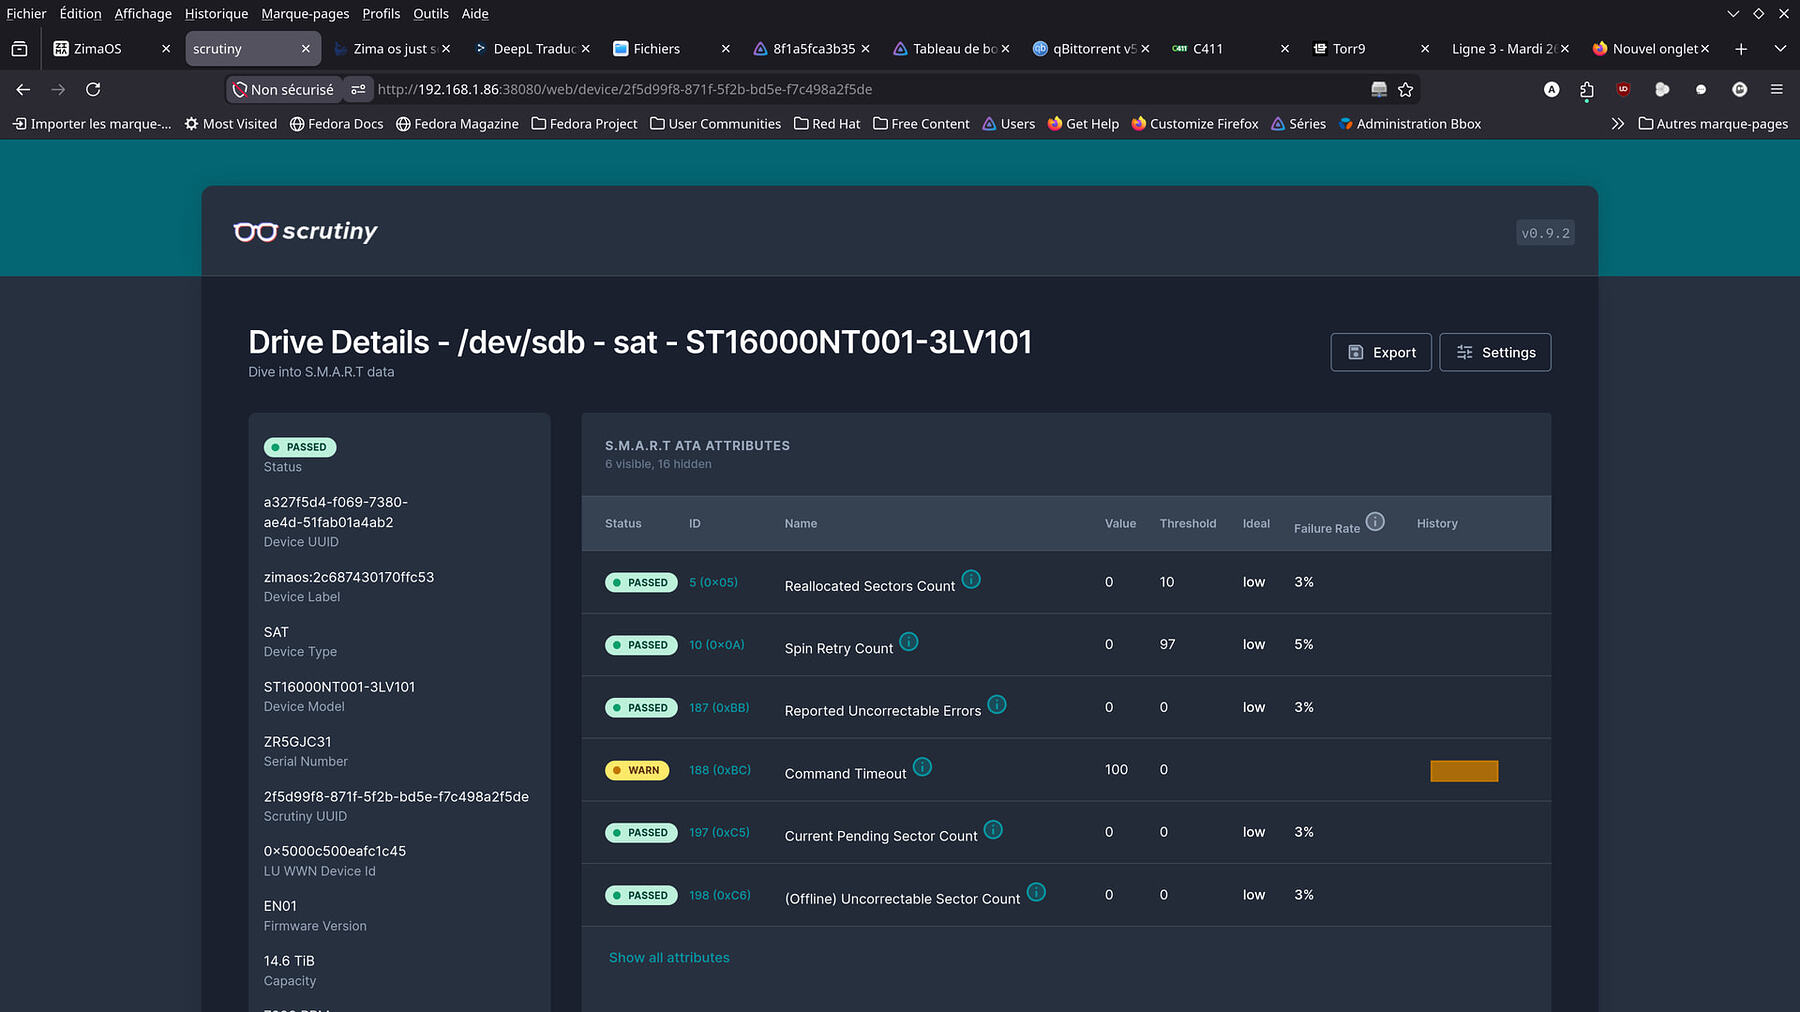
Task: Export drive details
Action: [1381, 352]
